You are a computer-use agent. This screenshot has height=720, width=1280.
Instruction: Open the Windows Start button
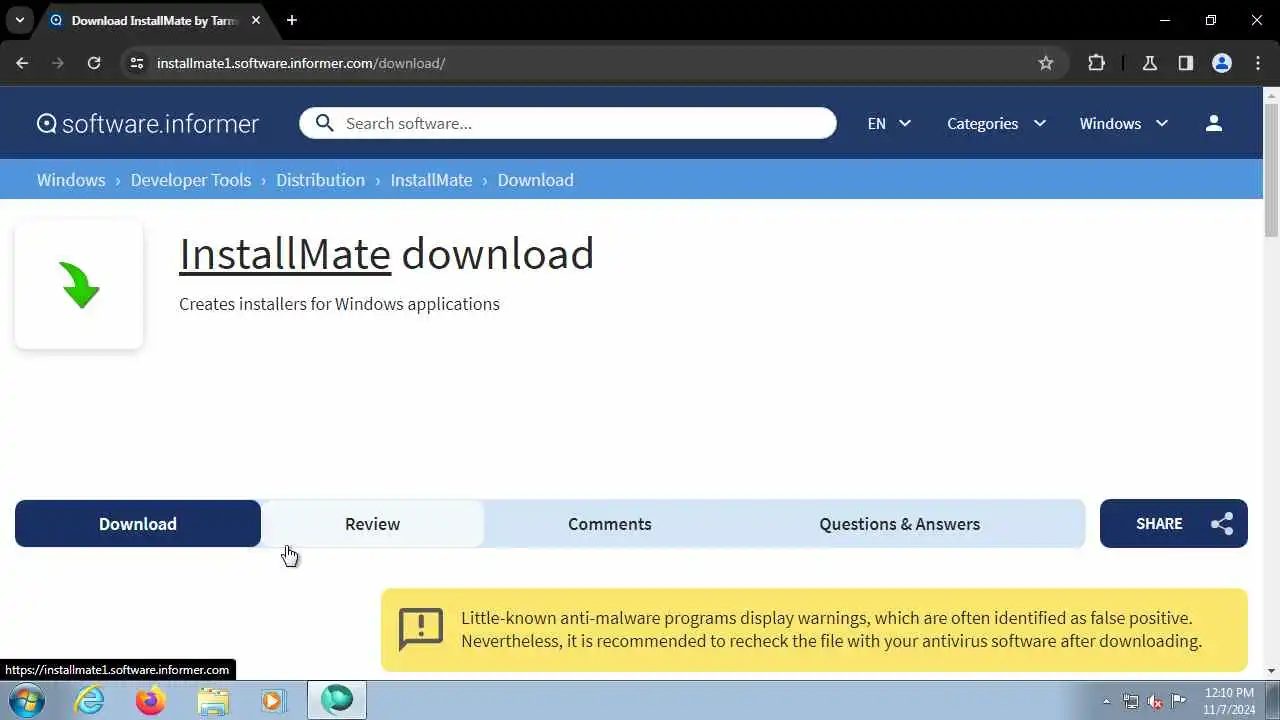(25, 701)
